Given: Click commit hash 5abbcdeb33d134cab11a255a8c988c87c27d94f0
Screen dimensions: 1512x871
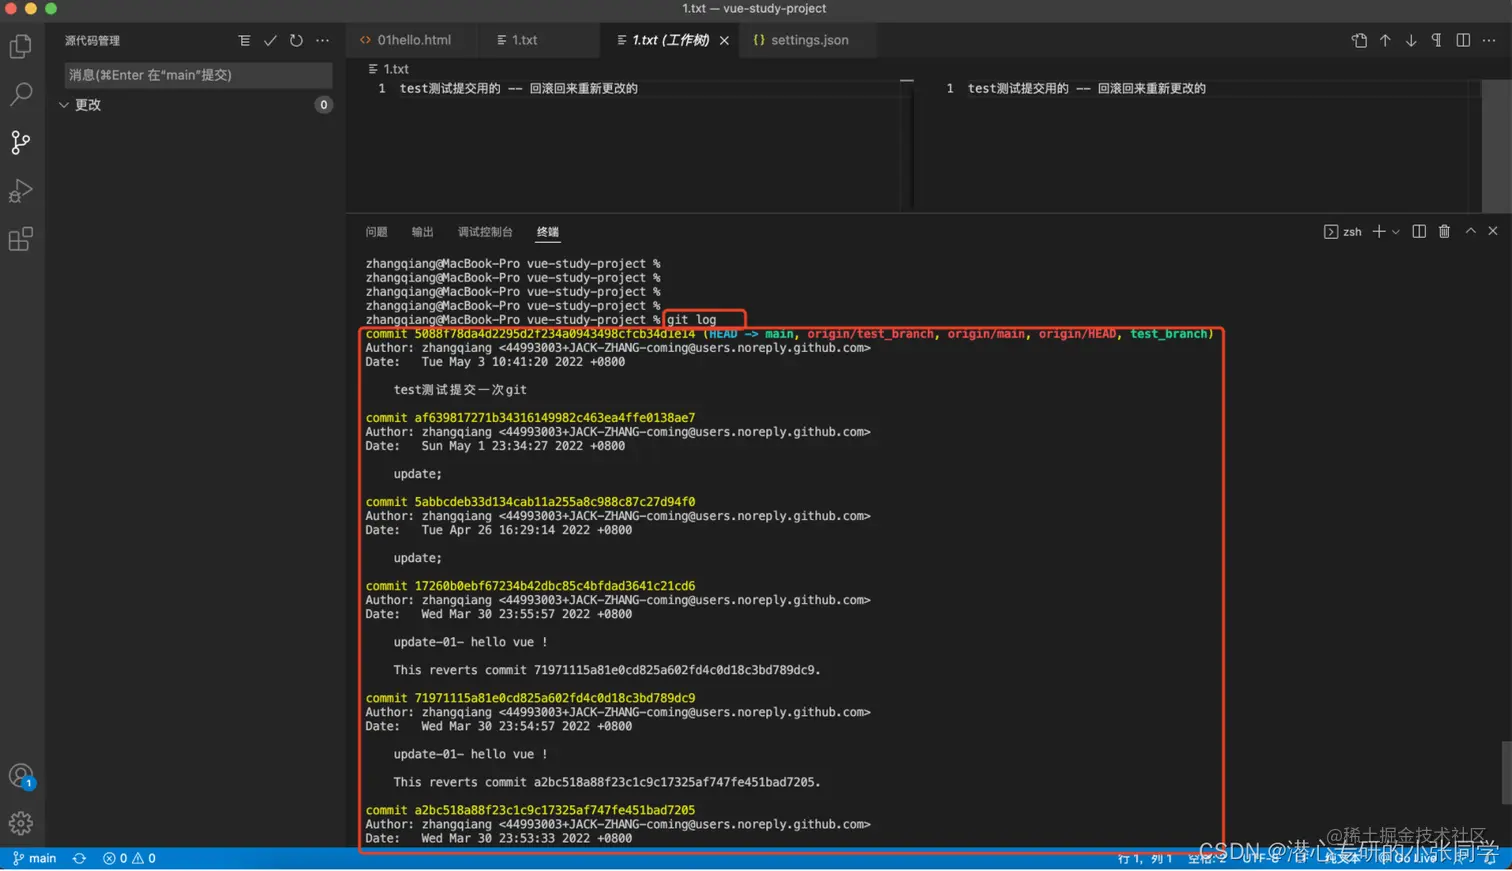Looking at the screenshot, I should (x=555, y=502).
